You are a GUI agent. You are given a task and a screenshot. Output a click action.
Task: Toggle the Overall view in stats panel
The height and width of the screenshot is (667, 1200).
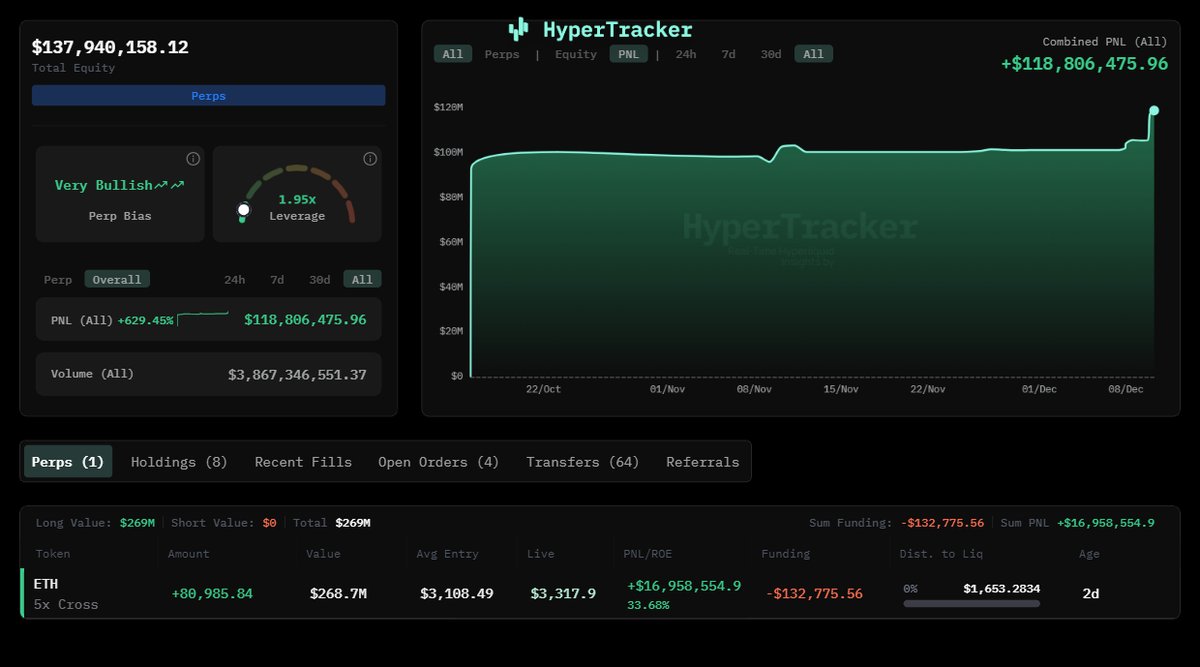[117, 280]
